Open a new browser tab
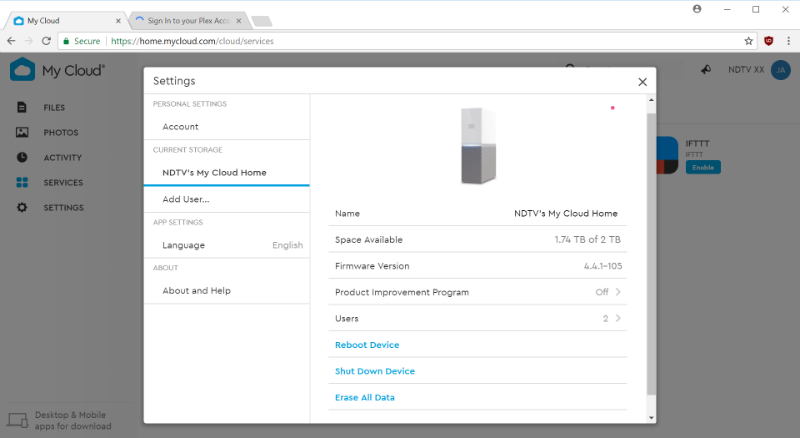Image resolution: width=800 pixels, height=438 pixels. pyautogui.click(x=262, y=21)
